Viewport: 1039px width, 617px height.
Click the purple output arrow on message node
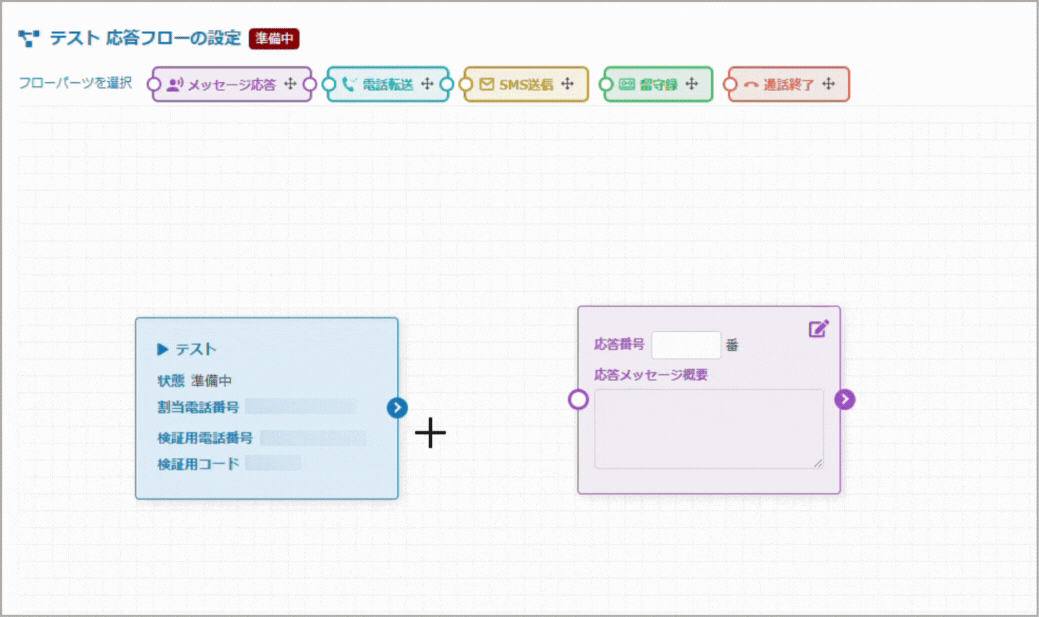click(x=844, y=399)
